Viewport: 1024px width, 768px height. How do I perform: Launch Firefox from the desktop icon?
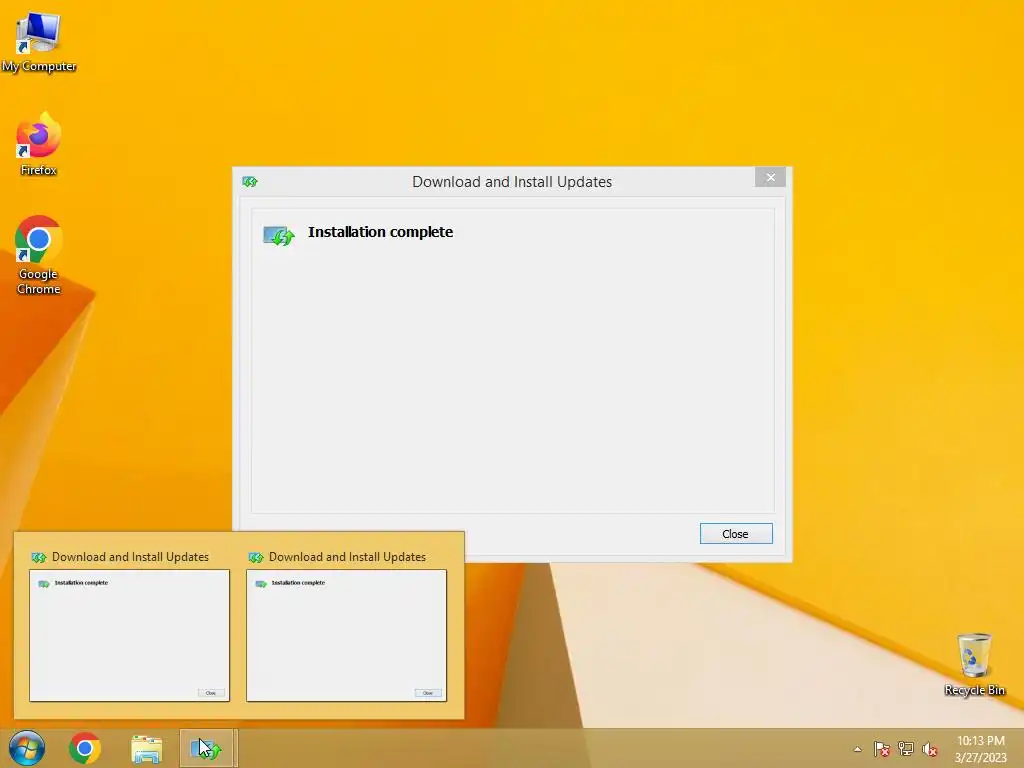click(39, 144)
